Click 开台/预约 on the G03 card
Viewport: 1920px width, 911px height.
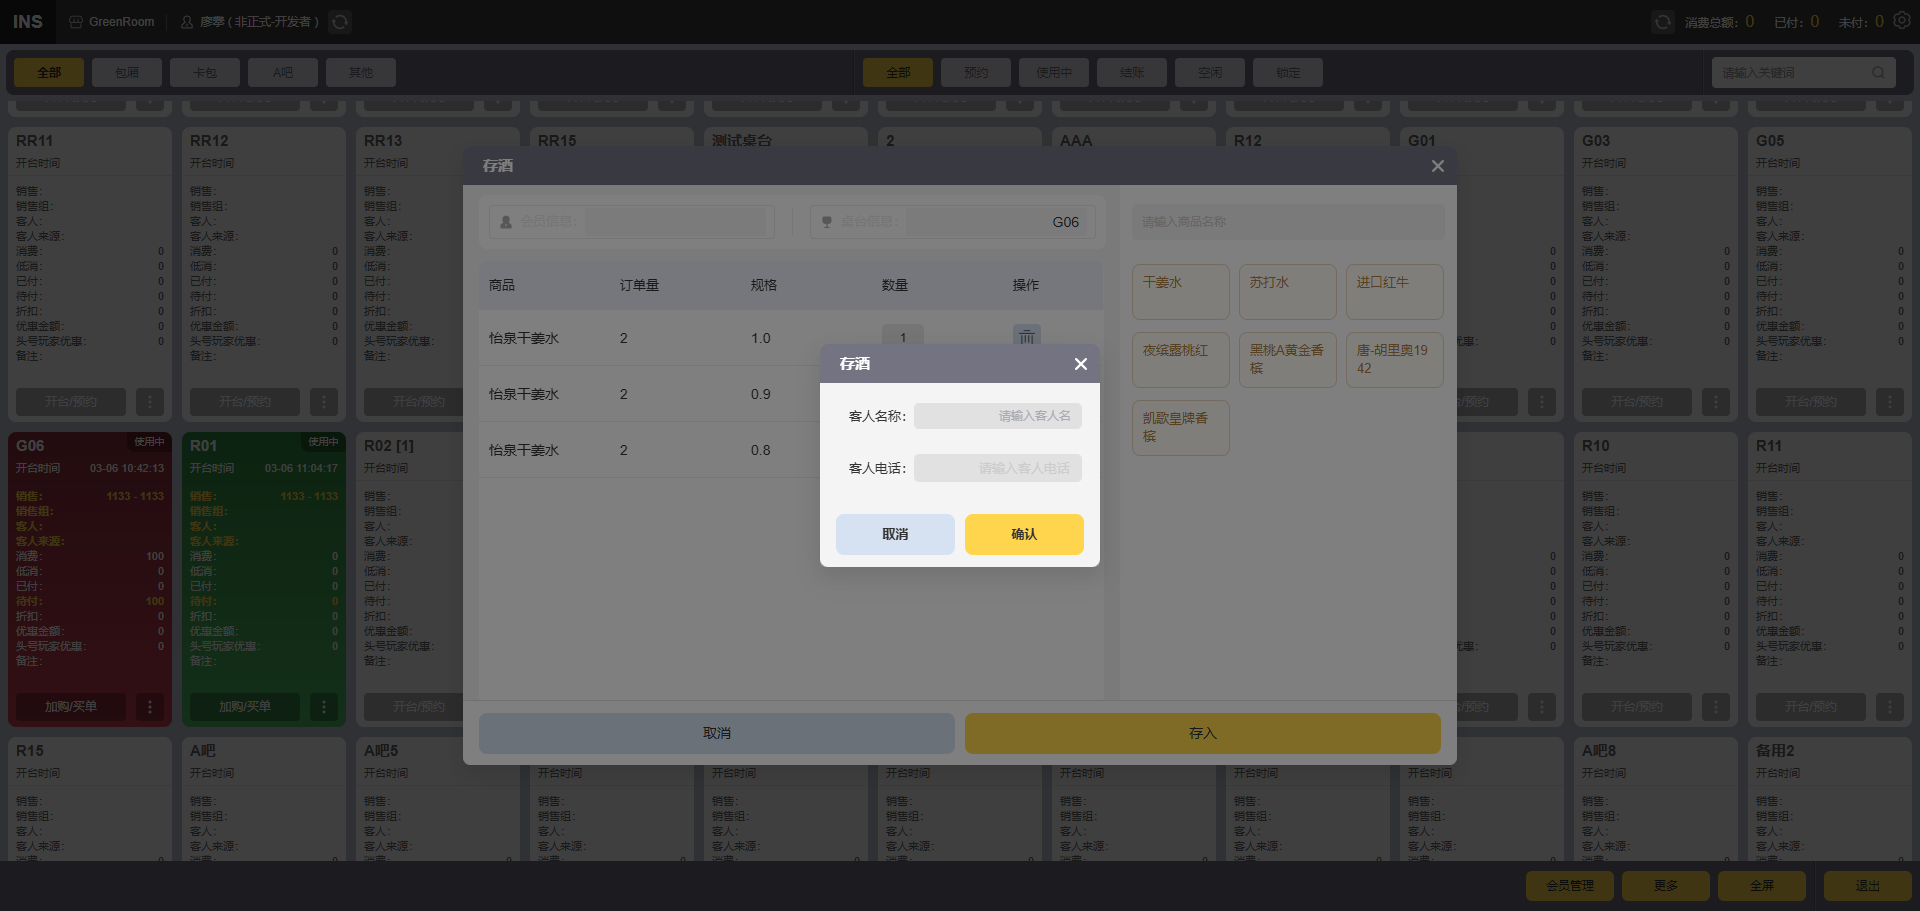[1637, 402]
